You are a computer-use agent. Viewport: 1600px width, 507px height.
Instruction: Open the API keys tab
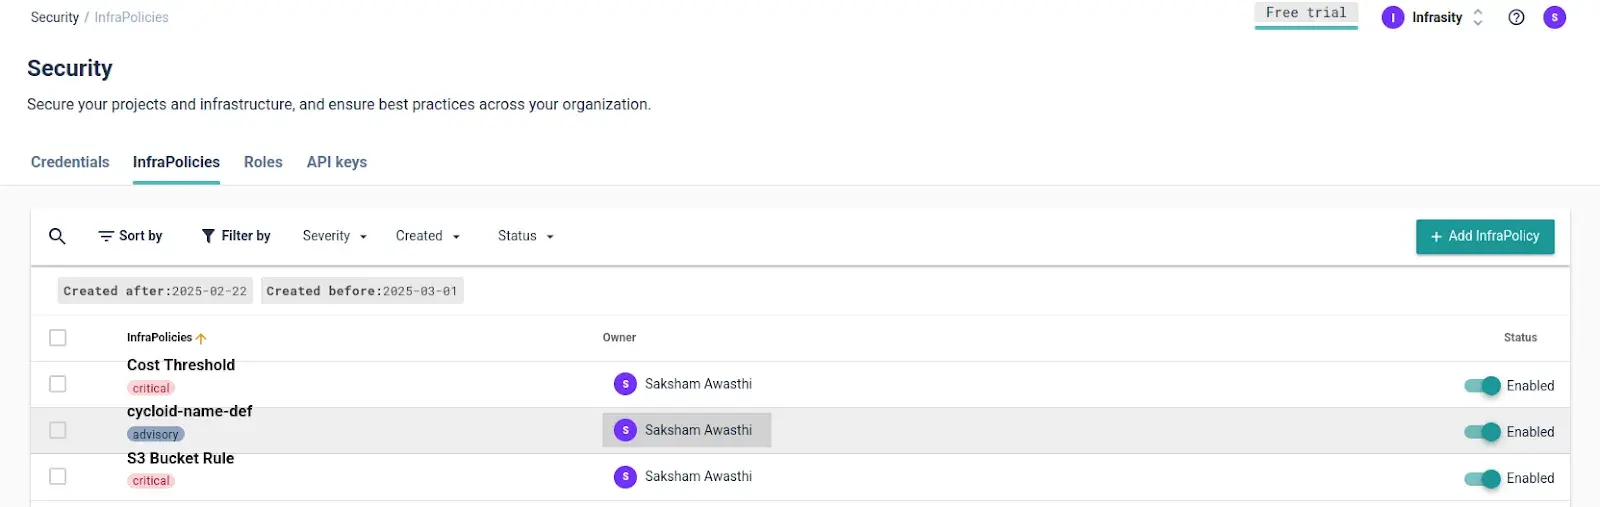tap(336, 162)
